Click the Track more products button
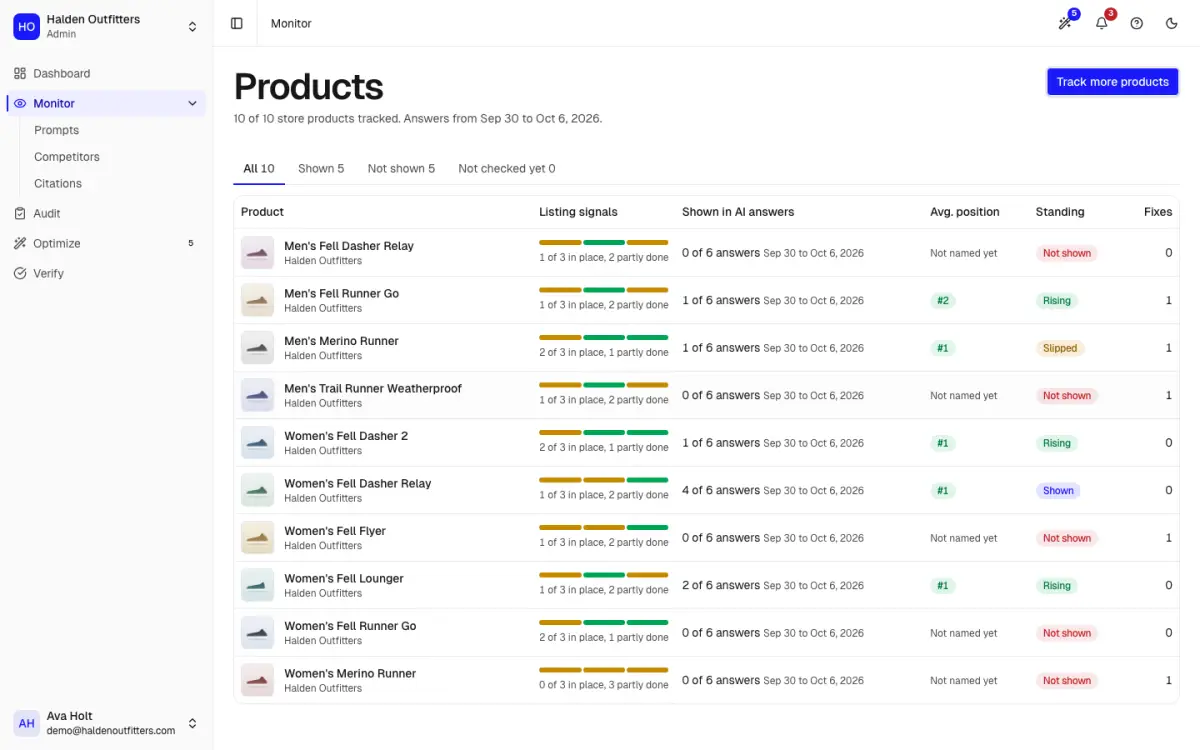This screenshot has width=1200, height=750. (1112, 82)
